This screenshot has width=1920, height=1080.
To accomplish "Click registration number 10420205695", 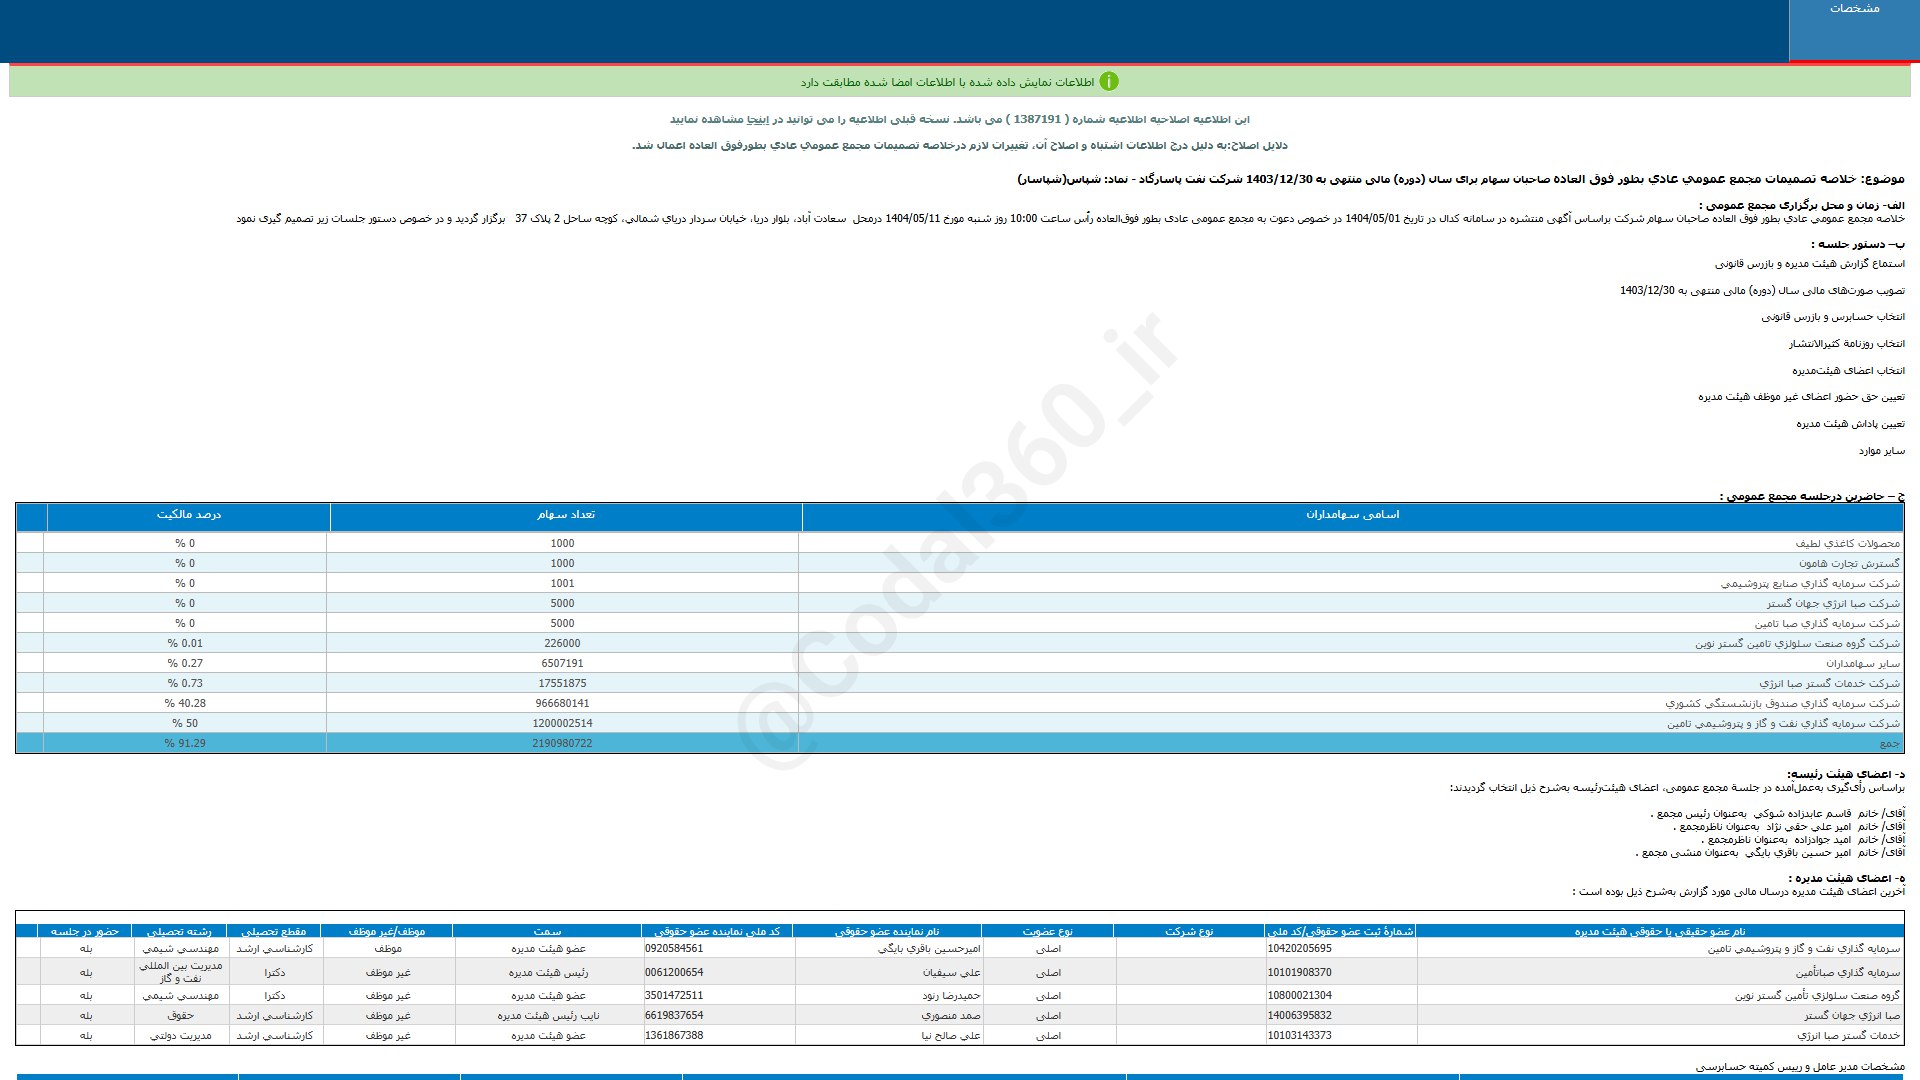I will pyautogui.click(x=1299, y=948).
